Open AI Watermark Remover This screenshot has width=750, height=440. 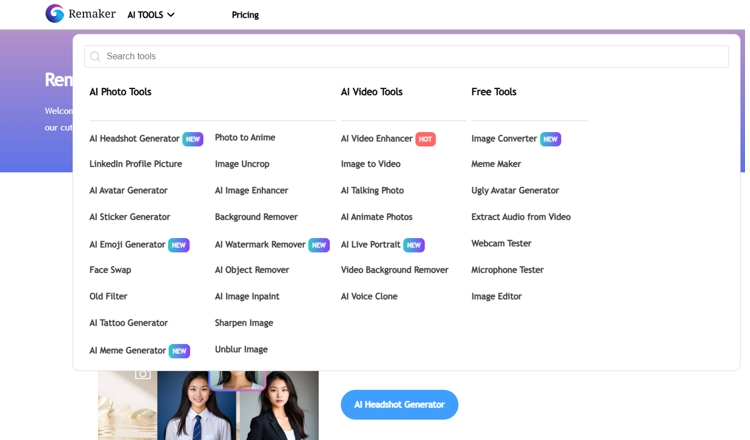[x=260, y=244]
